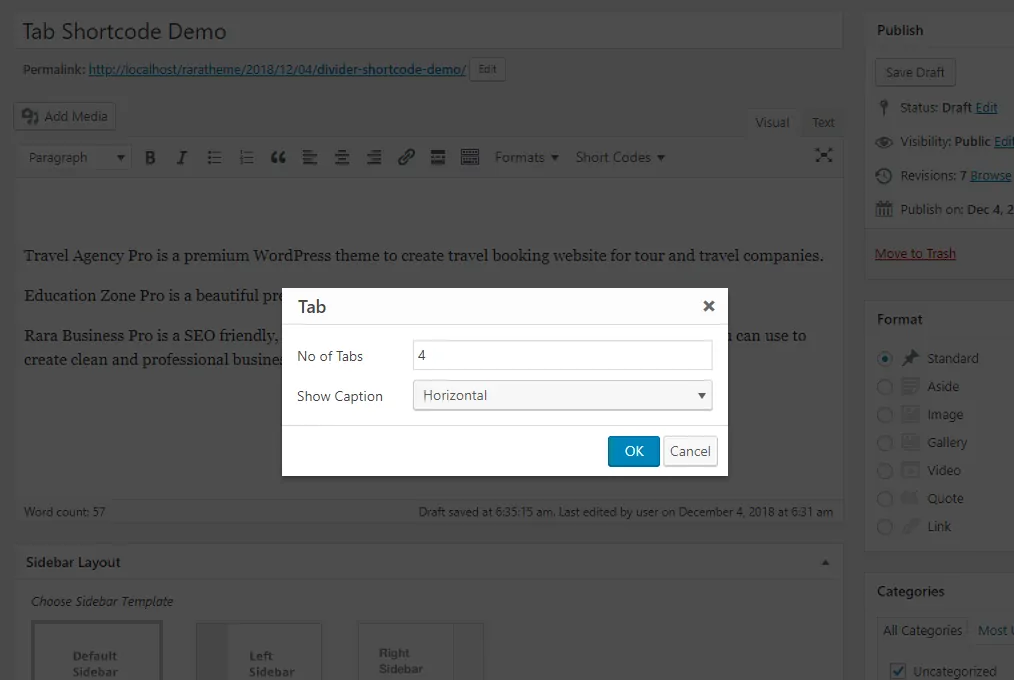Toggle the toolbar kitchen sink icon
The image size is (1014, 680).
(469, 157)
